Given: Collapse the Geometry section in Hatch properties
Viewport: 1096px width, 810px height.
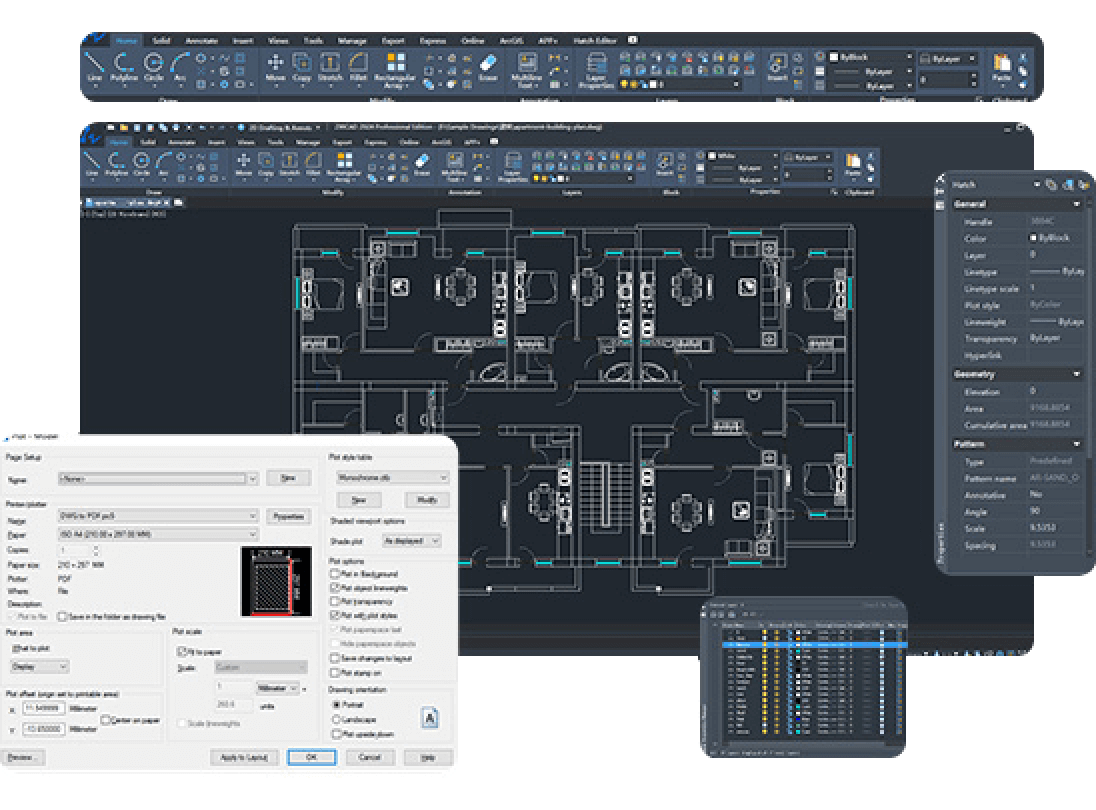Looking at the screenshot, I should 1077,374.
